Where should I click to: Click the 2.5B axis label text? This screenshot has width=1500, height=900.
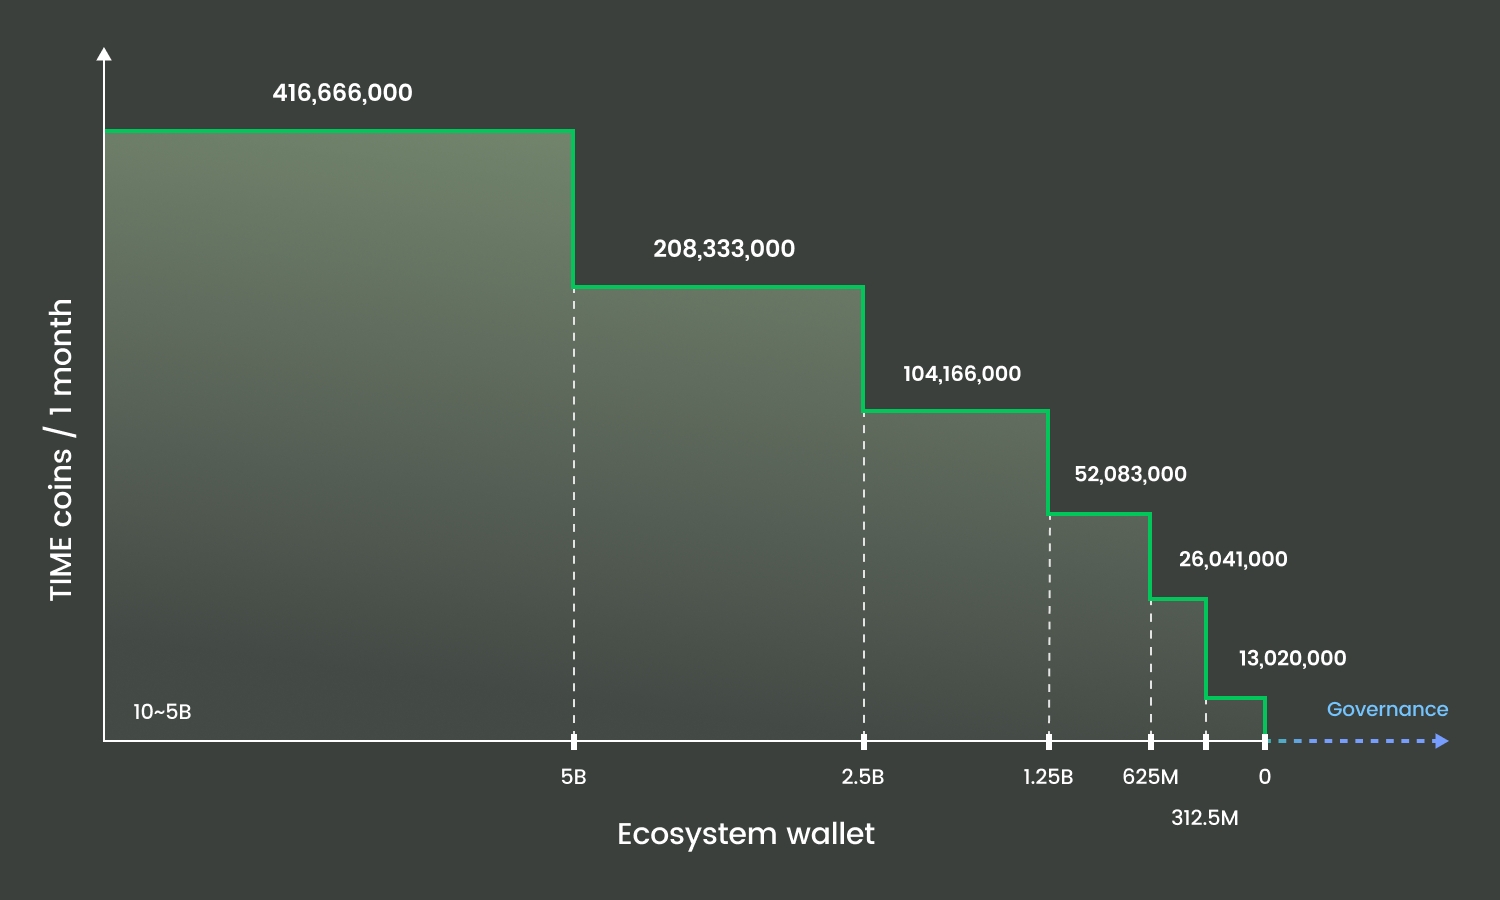[863, 777]
